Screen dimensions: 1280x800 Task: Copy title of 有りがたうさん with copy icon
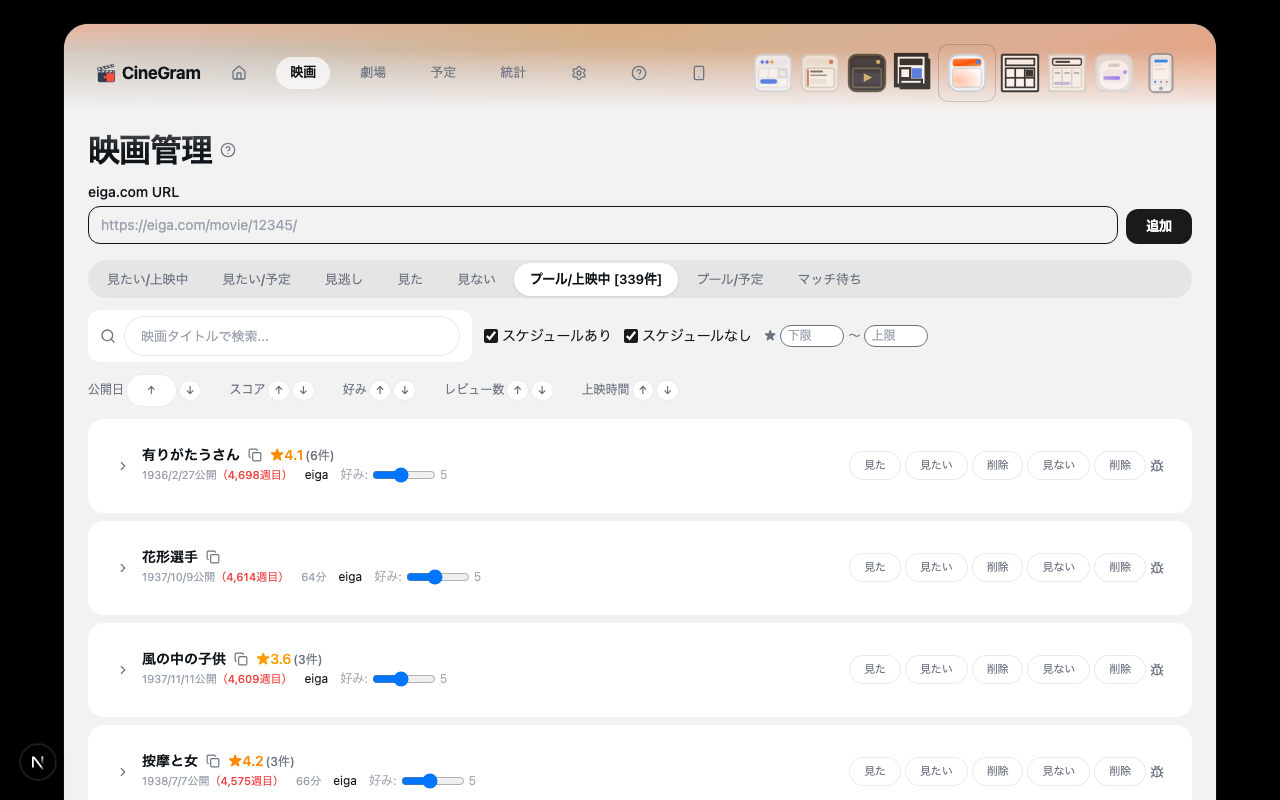[255, 455]
